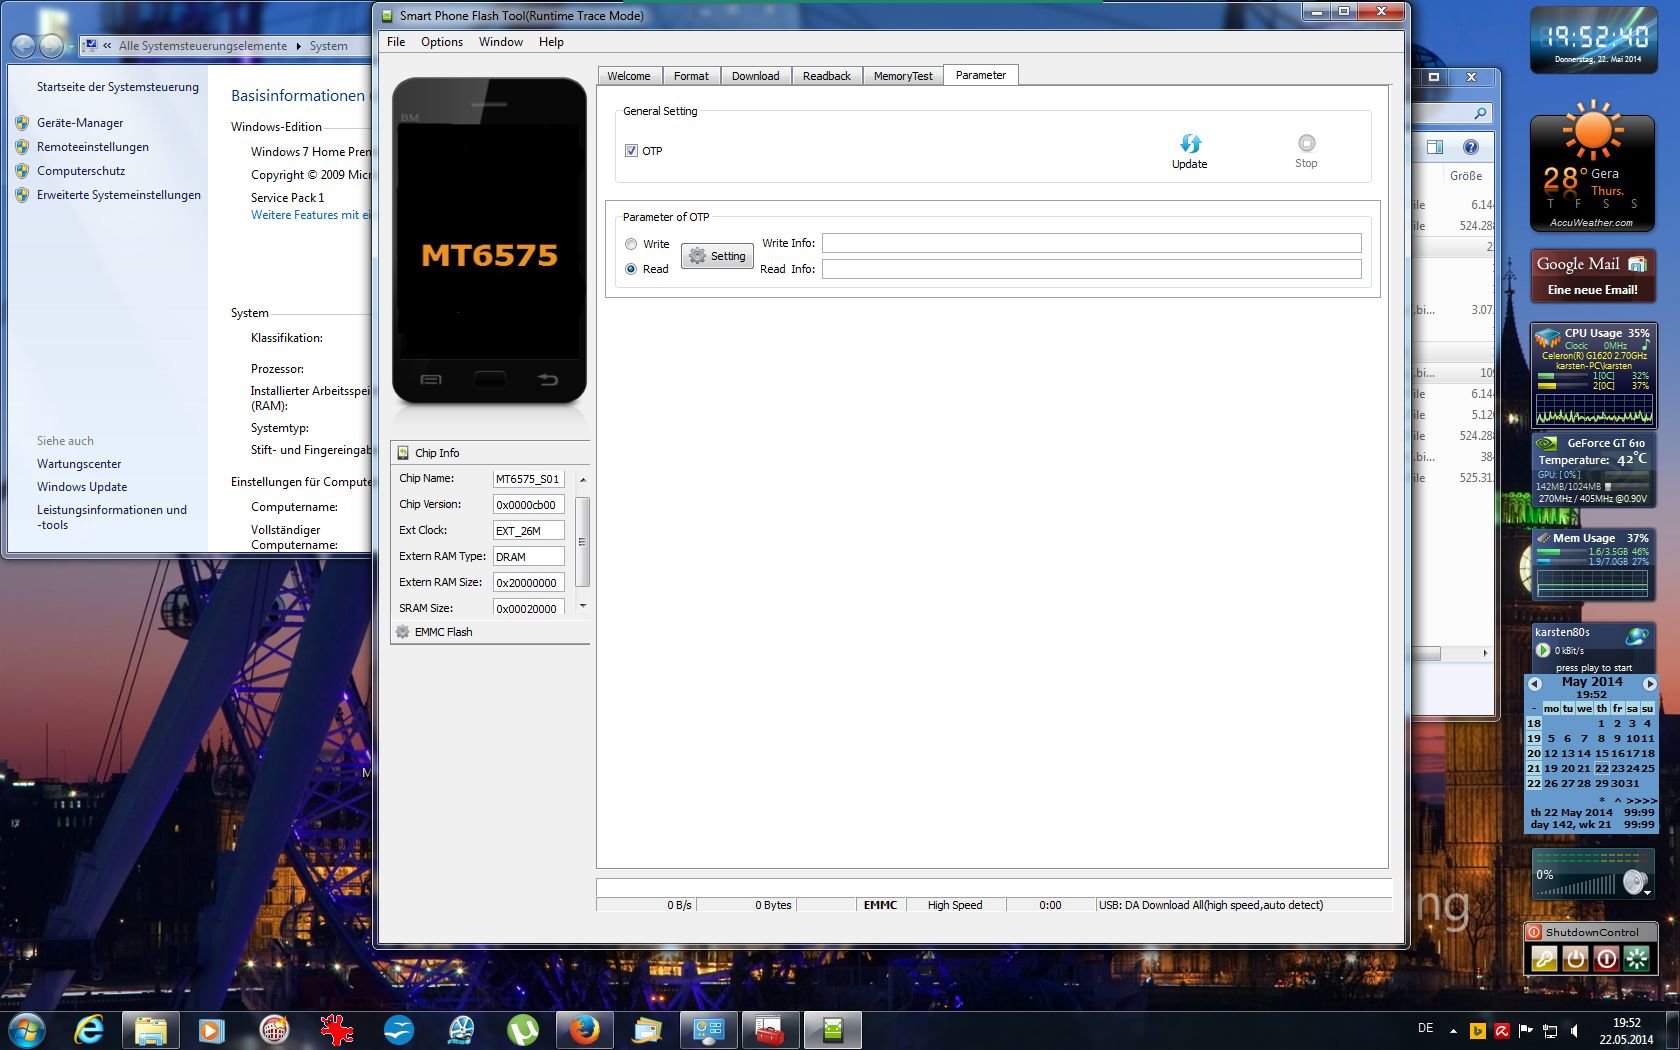
Task: Click the Chip Info scroll down arrow
Action: (x=583, y=606)
